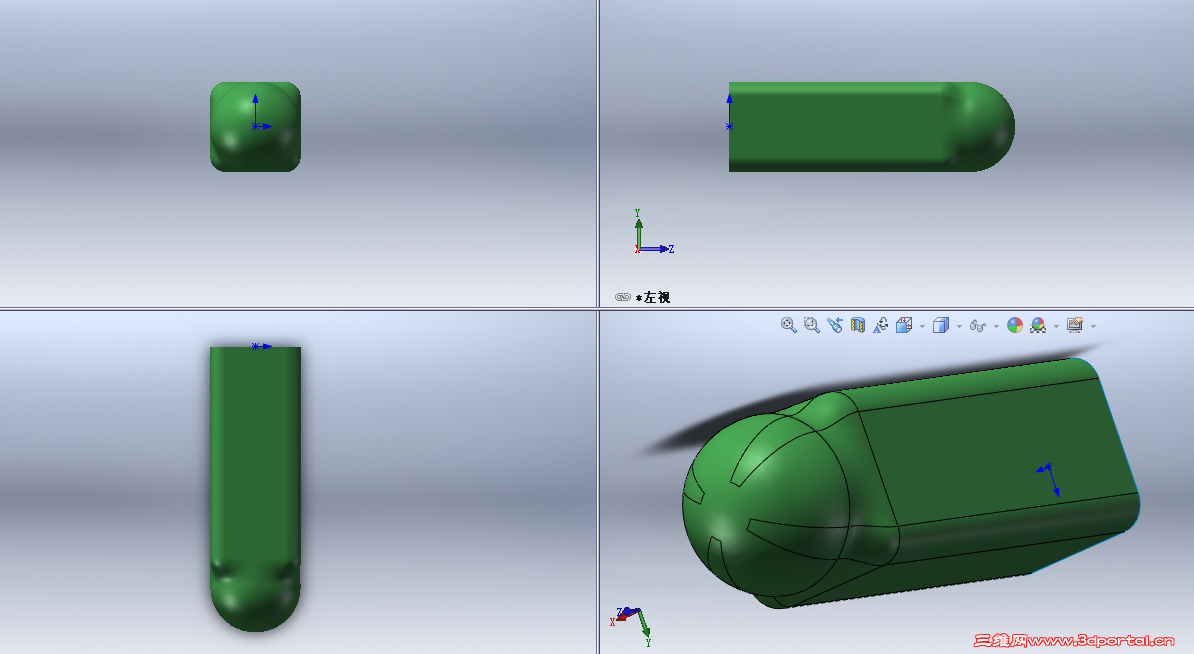The image size is (1194, 654).
Task: Expand the Hide/Show Items dropdown arrow
Action: click(996, 327)
